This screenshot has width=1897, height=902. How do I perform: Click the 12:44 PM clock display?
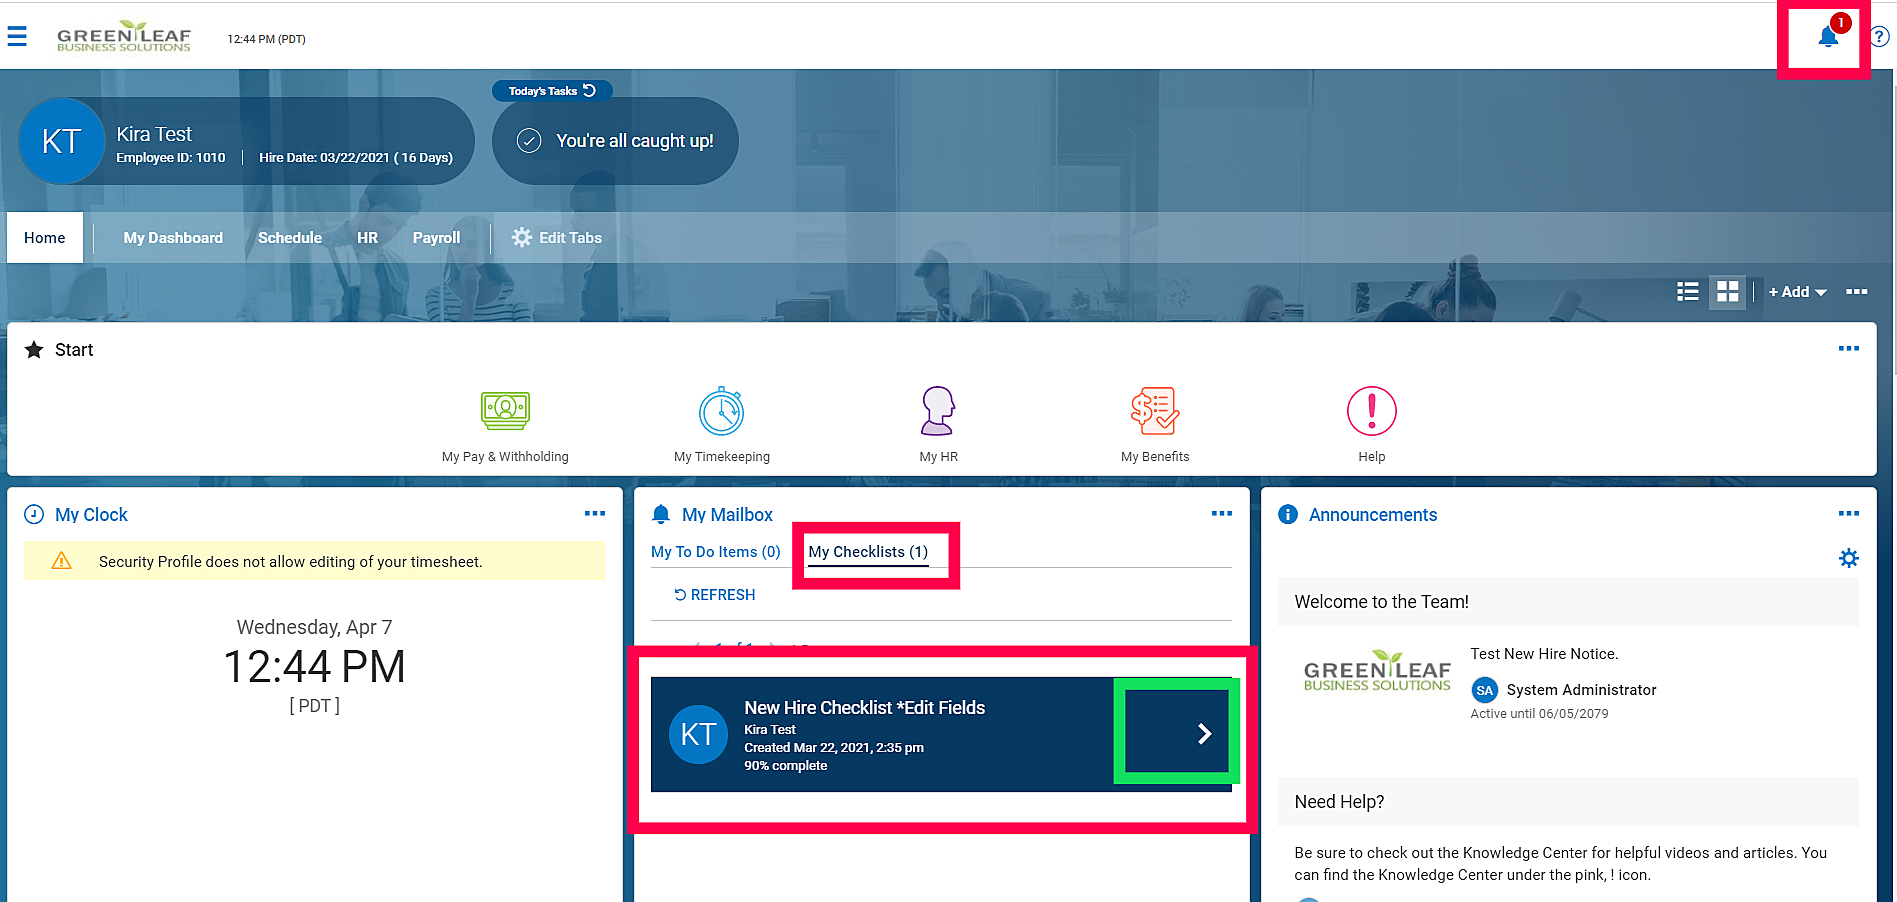click(315, 667)
